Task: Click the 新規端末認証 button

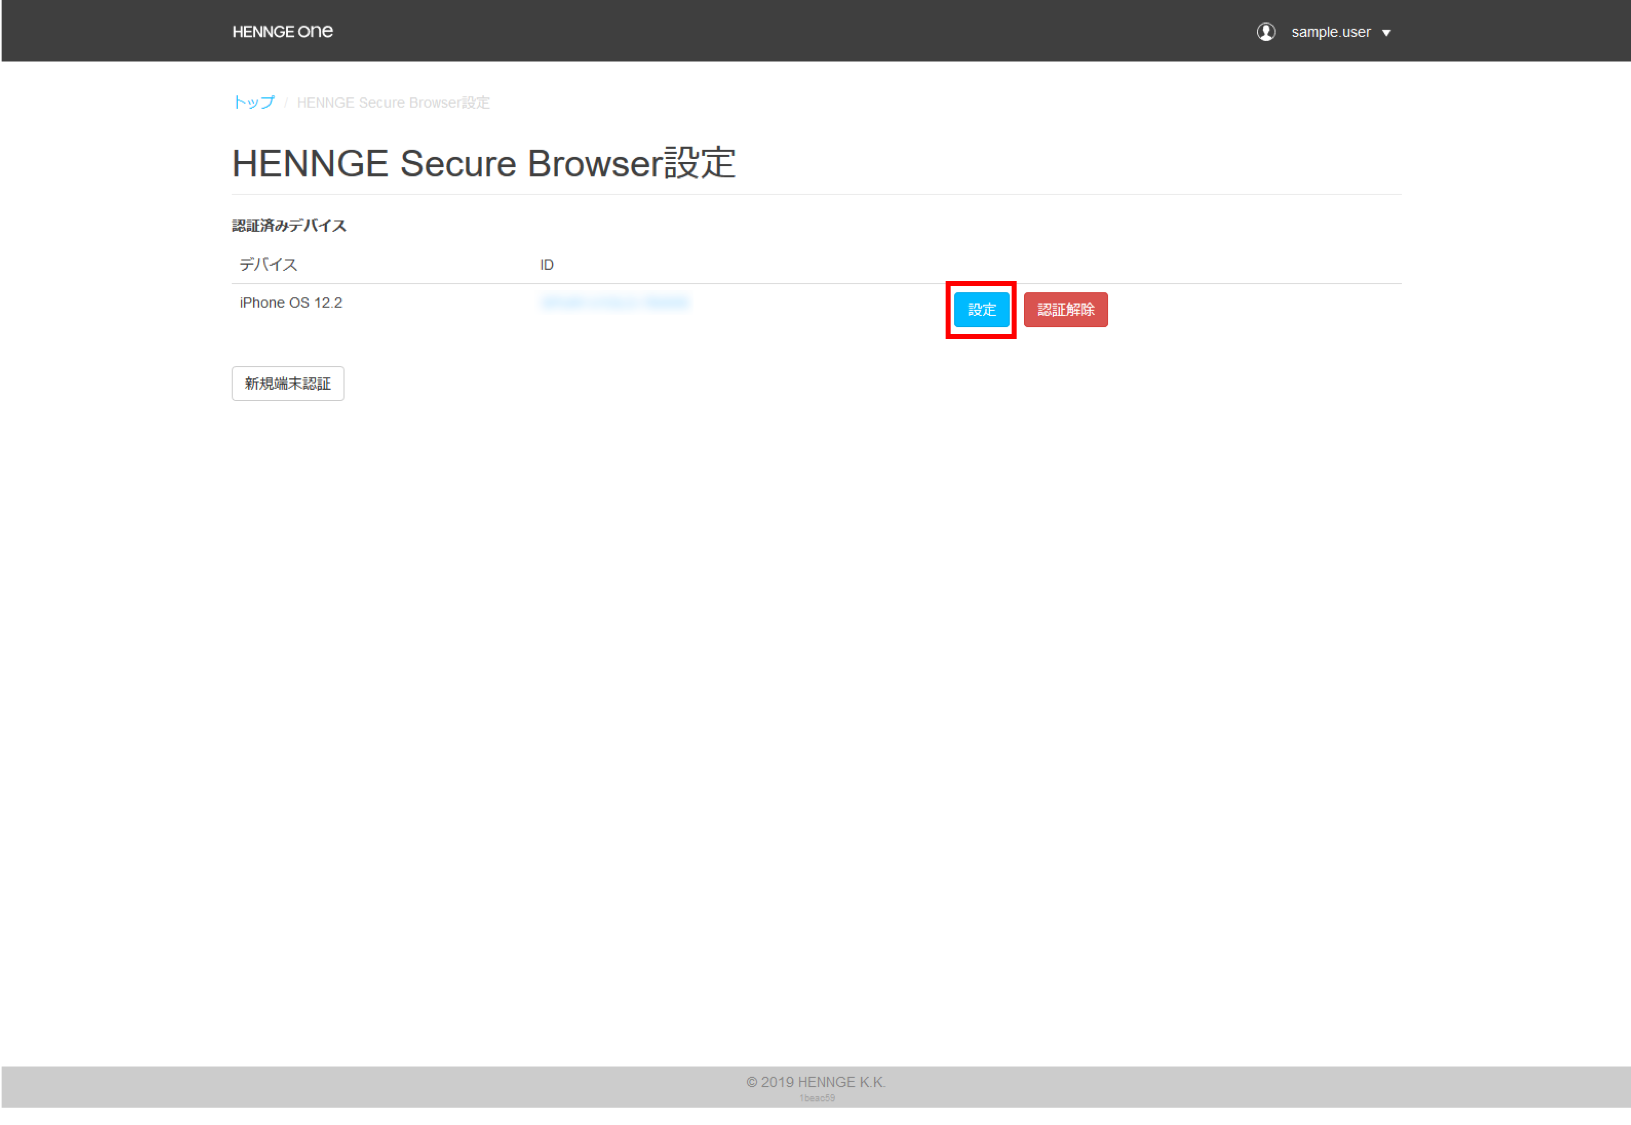Action: click(288, 384)
